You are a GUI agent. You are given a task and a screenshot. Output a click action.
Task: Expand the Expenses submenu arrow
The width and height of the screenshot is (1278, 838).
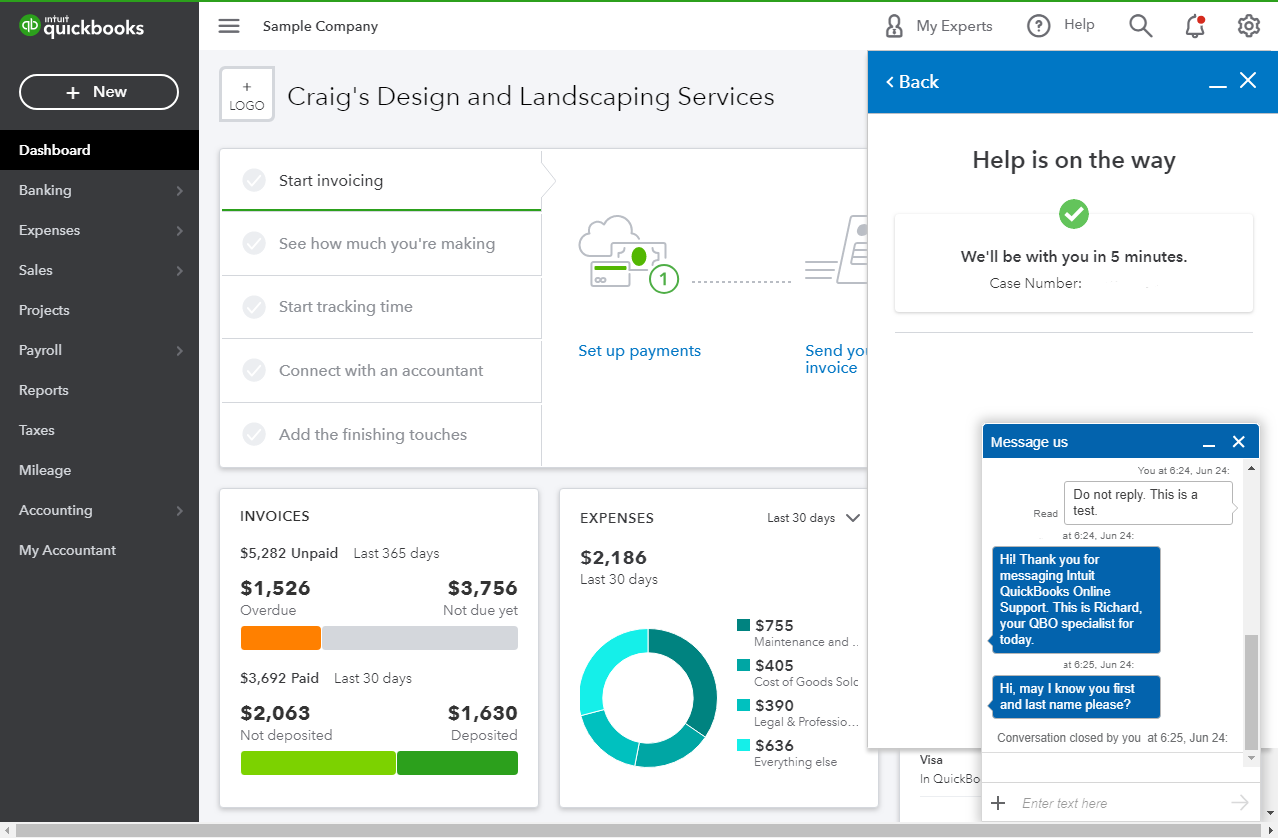tap(180, 231)
